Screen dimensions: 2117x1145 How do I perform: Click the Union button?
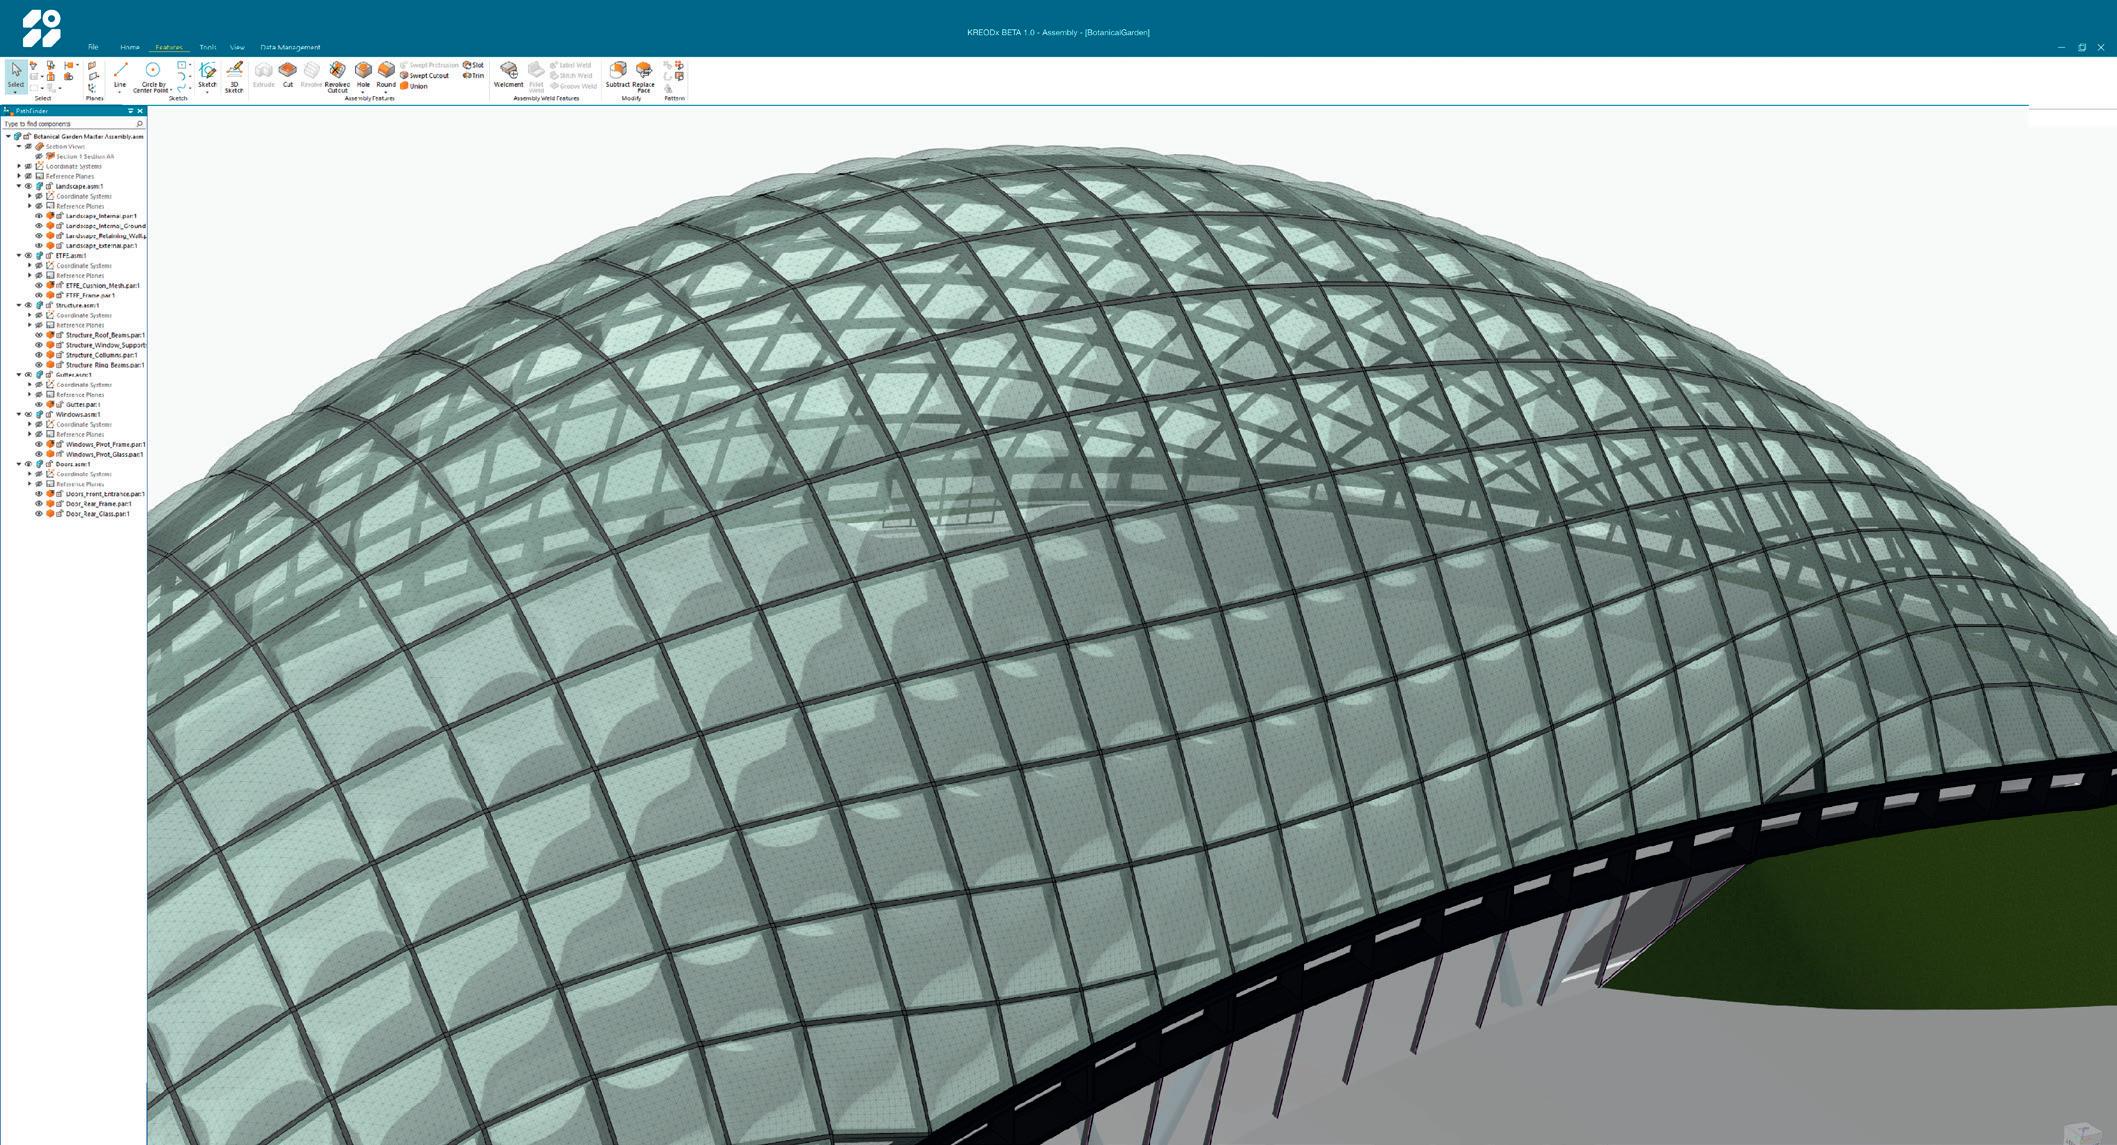pos(414,86)
